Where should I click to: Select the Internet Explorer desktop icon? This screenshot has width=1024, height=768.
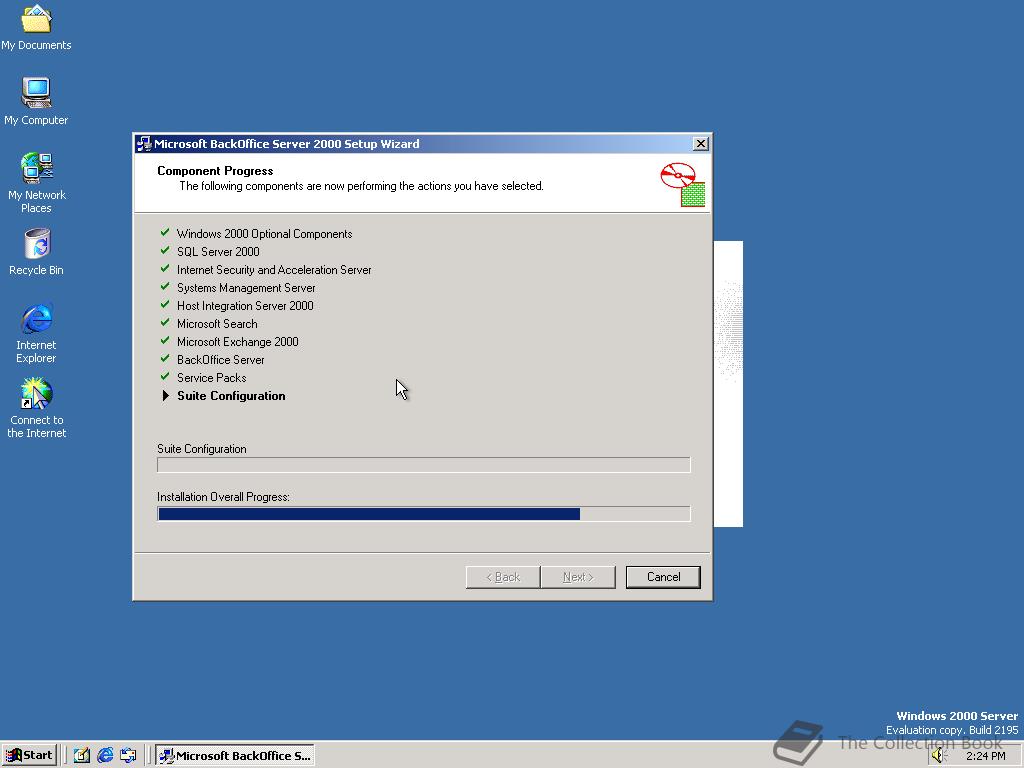pos(36,333)
